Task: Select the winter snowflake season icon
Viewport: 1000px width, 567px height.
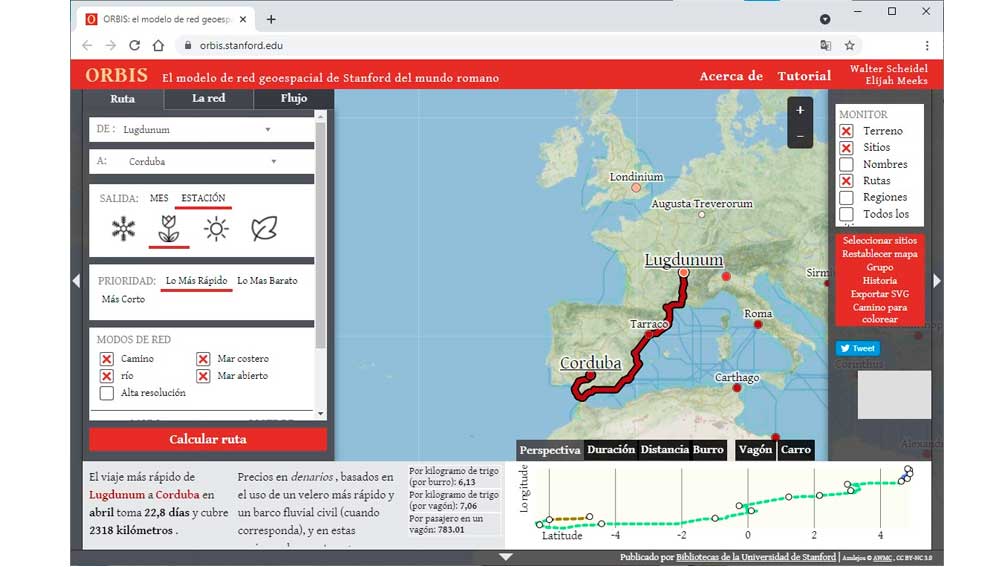Action: click(x=123, y=229)
